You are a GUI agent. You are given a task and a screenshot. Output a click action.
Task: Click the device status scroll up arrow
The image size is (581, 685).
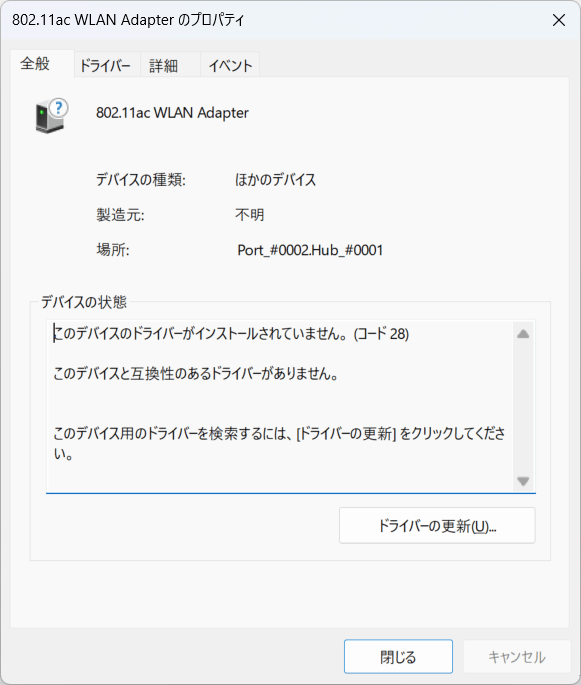523,334
